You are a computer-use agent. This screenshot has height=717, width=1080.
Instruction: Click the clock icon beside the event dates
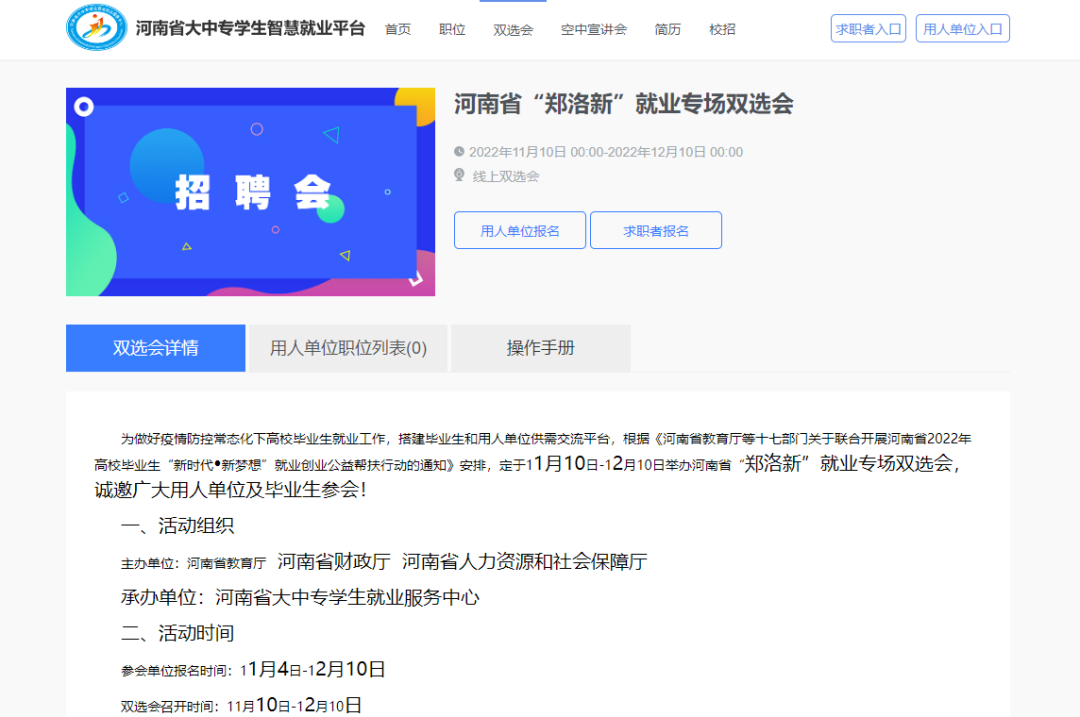[461, 151]
